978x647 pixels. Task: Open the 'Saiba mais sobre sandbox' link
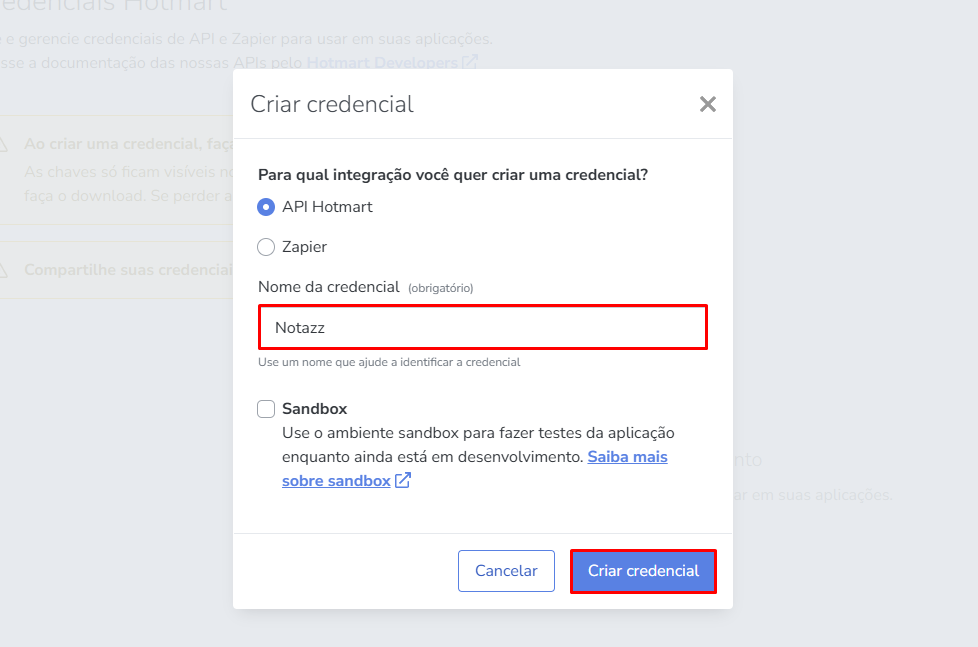pos(627,457)
